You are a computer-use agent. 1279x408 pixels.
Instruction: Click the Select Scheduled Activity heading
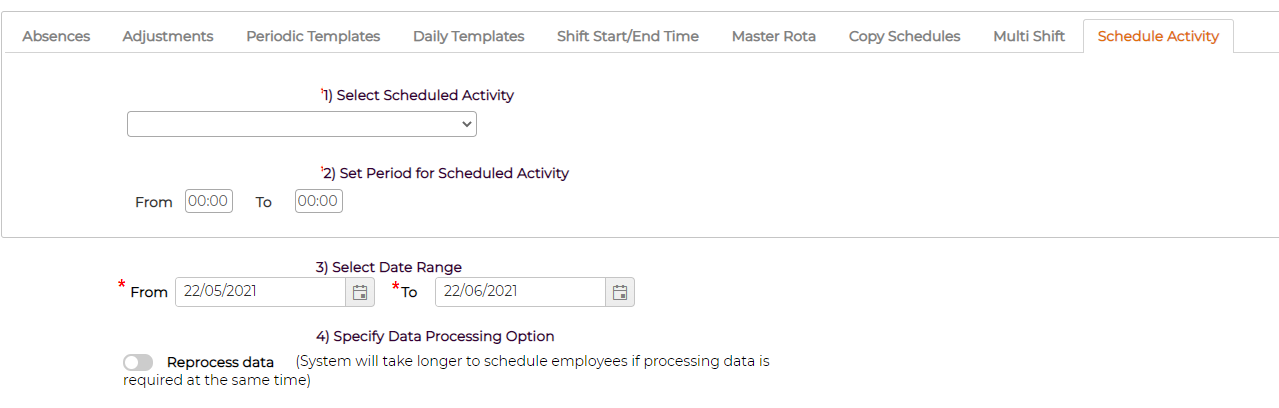point(418,95)
